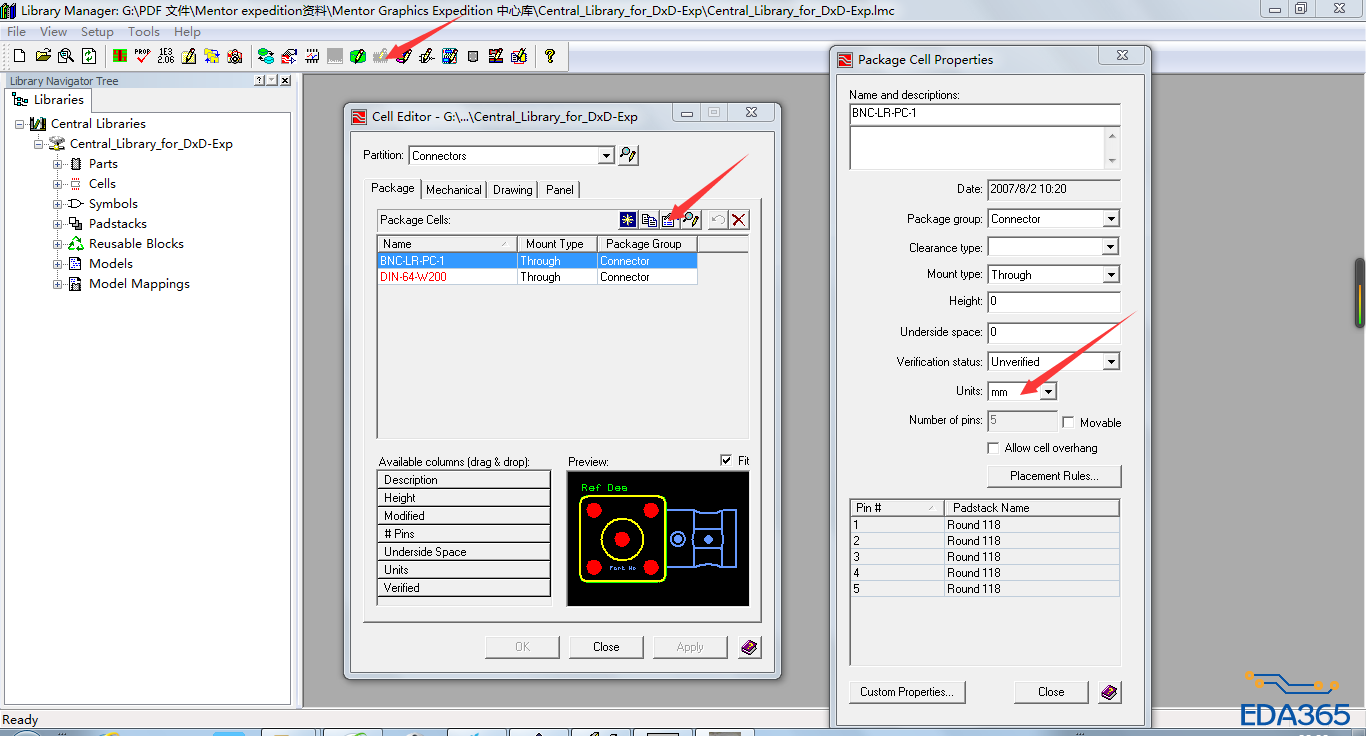
Task: Click the yellow question mark Help icon
Action: [550, 56]
